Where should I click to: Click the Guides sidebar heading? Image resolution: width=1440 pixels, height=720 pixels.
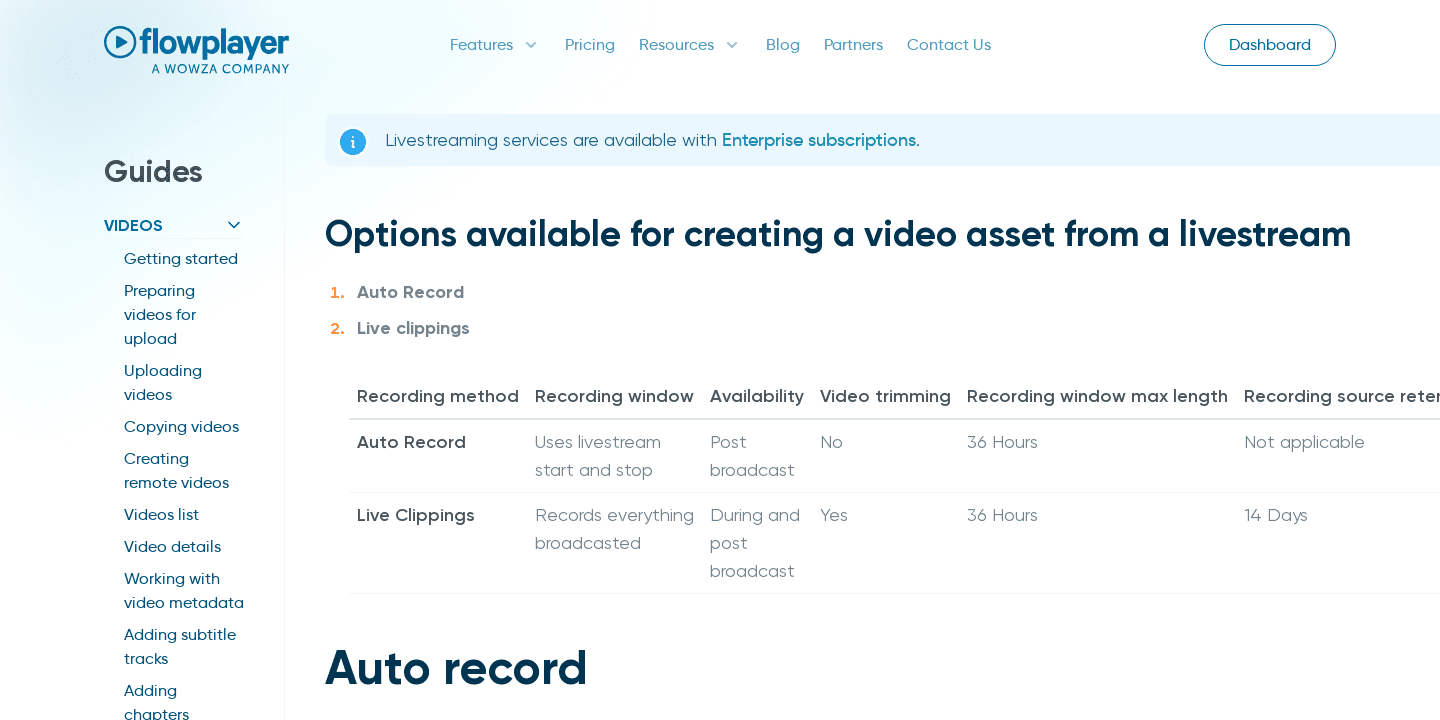(153, 171)
